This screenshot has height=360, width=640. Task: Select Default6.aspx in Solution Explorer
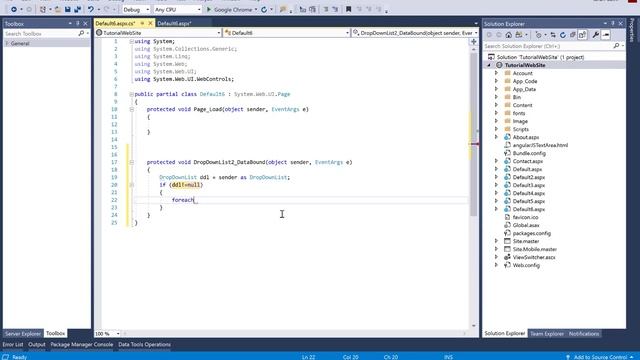click(529, 209)
